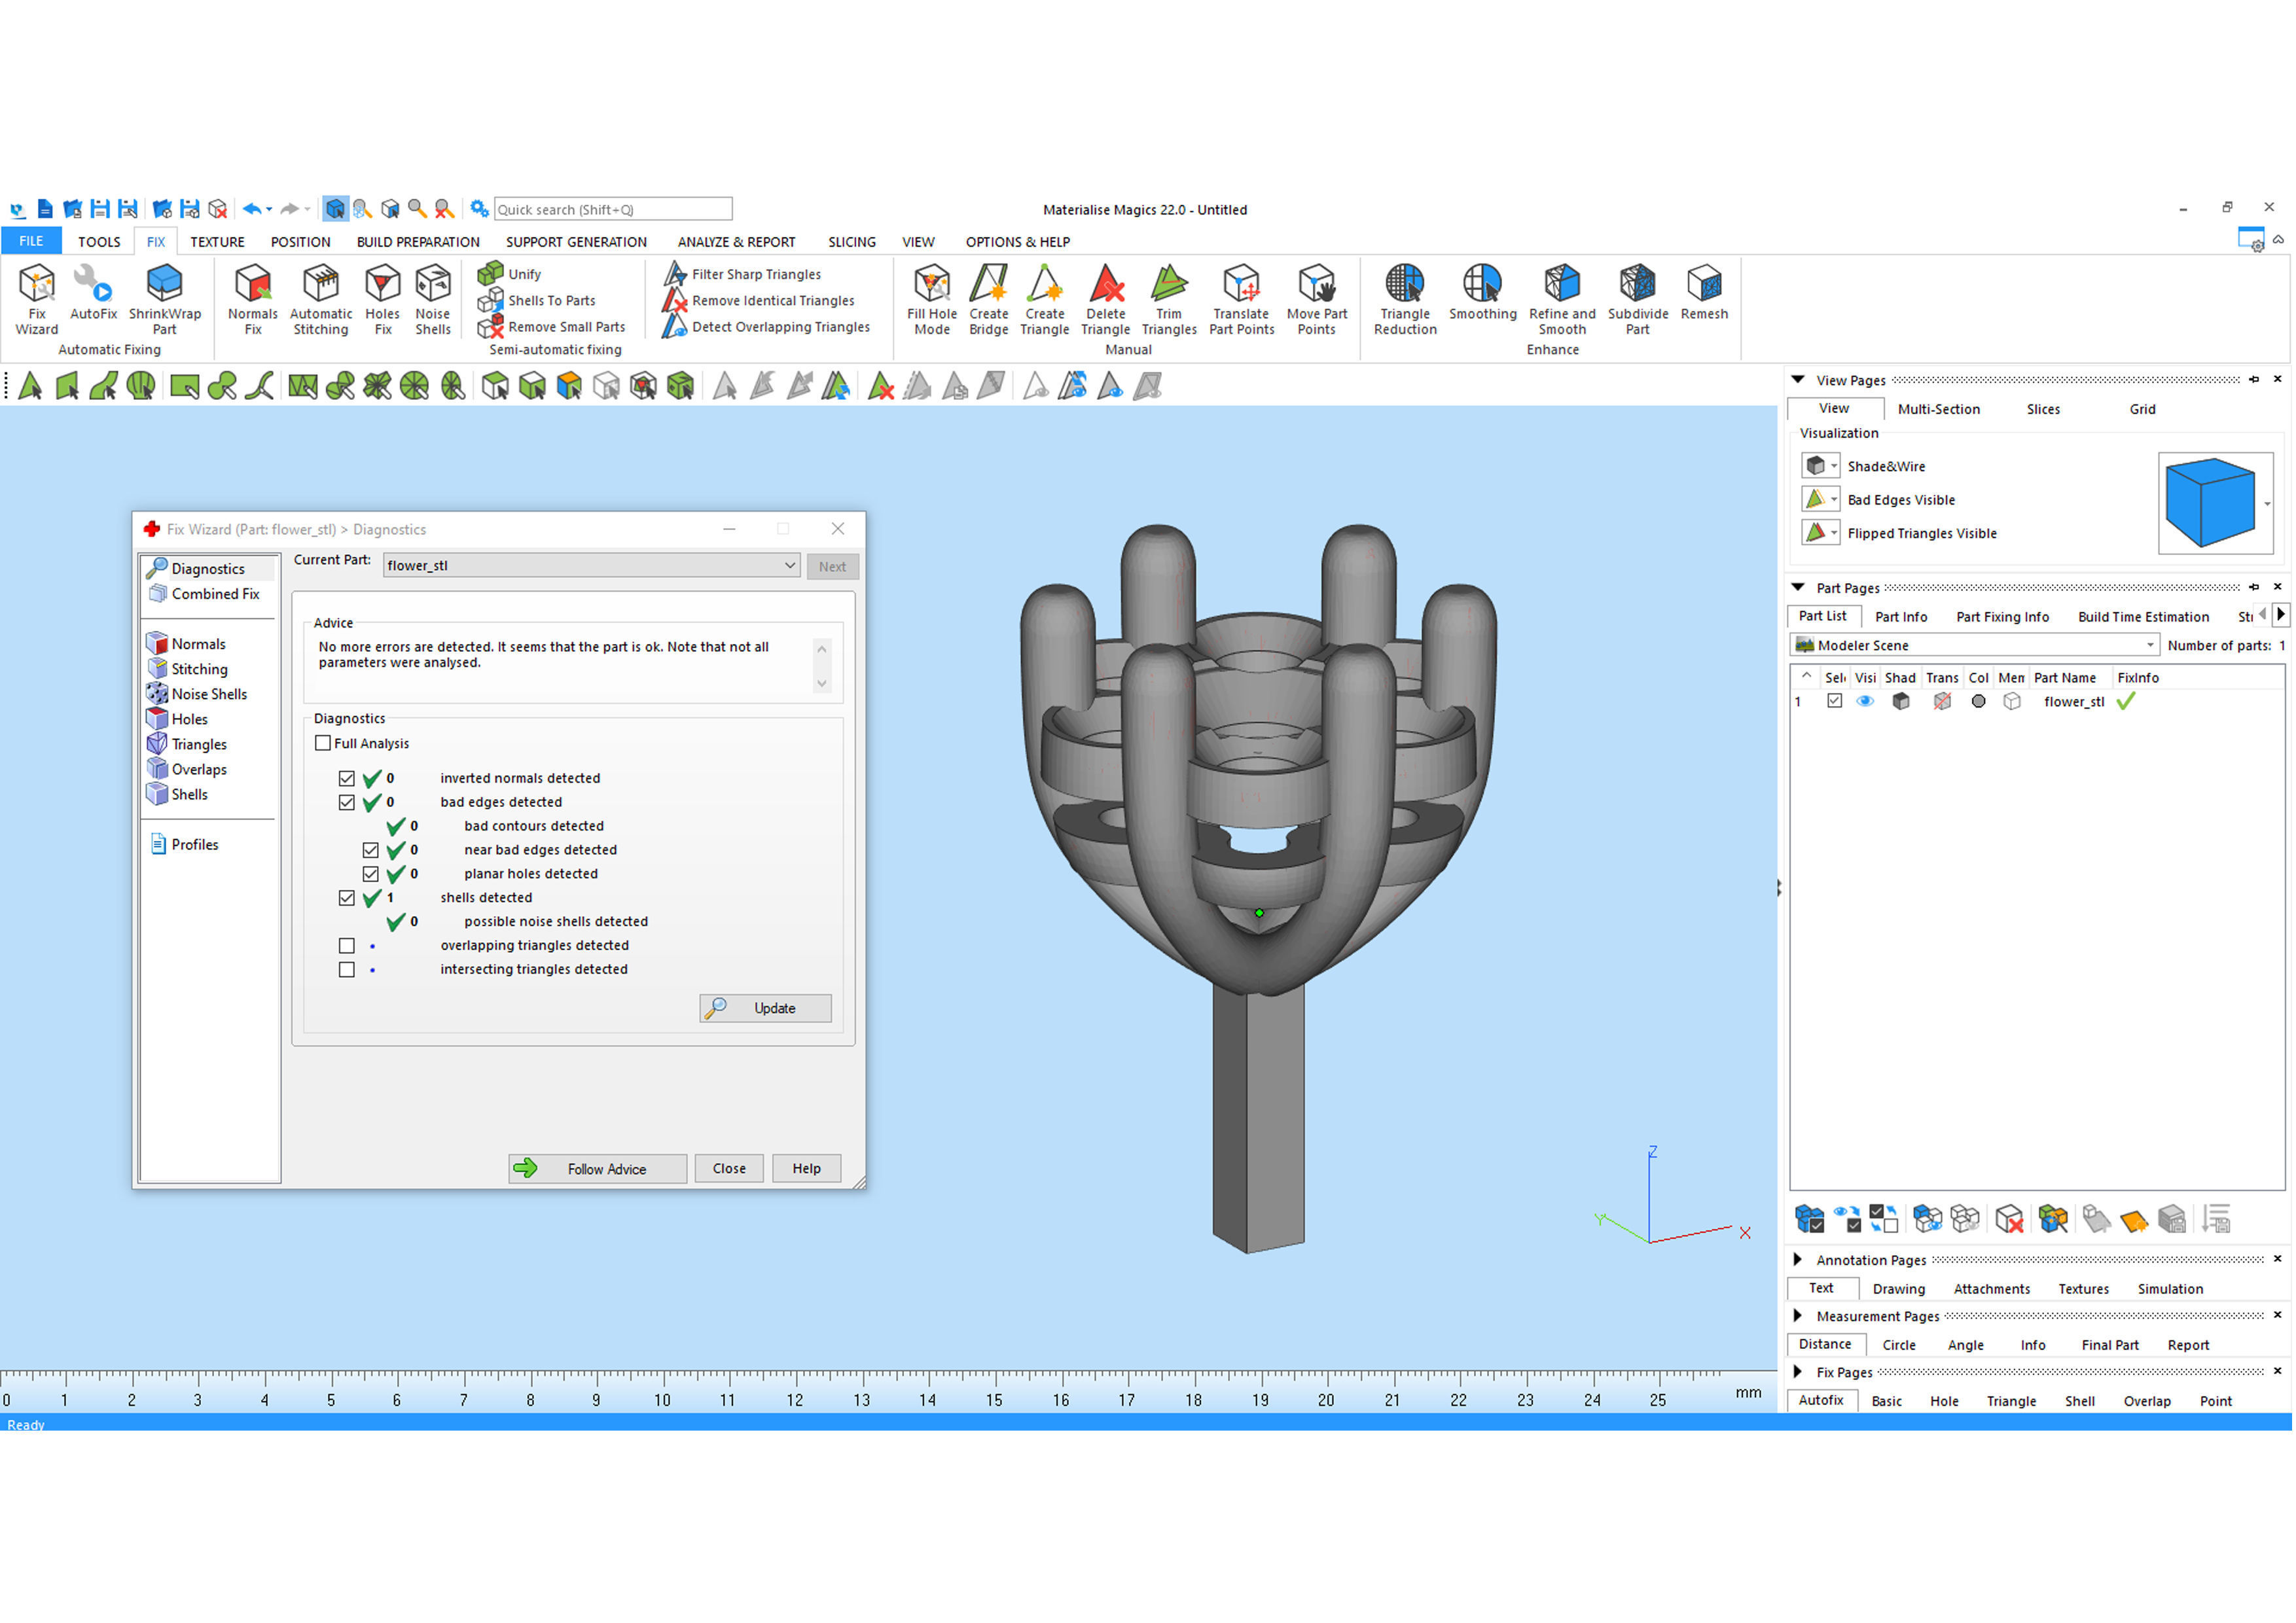Toggle flower_stl selection checkbox in Part List
The image size is (2296, 1623).
click(x=1835, y=702)
